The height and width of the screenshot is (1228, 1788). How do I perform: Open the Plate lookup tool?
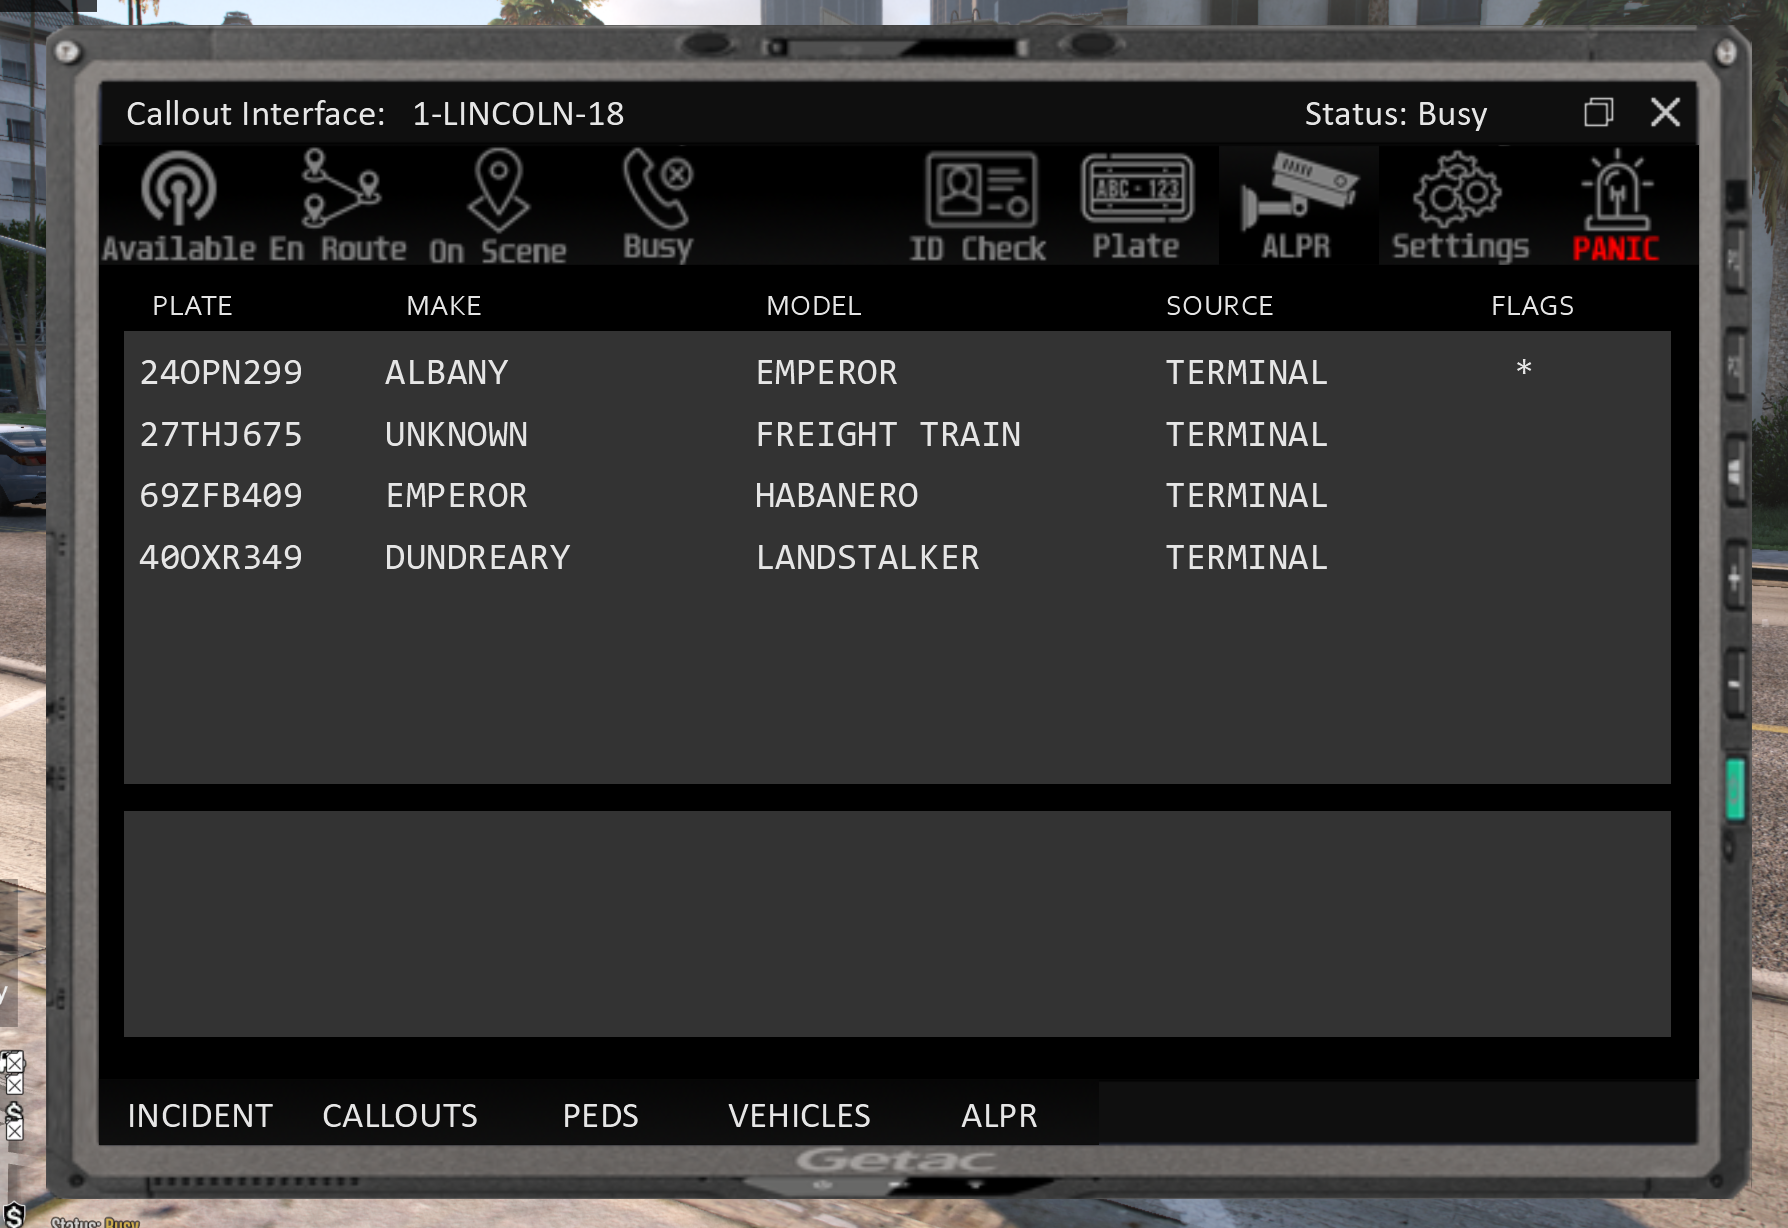click(1137, 205)
